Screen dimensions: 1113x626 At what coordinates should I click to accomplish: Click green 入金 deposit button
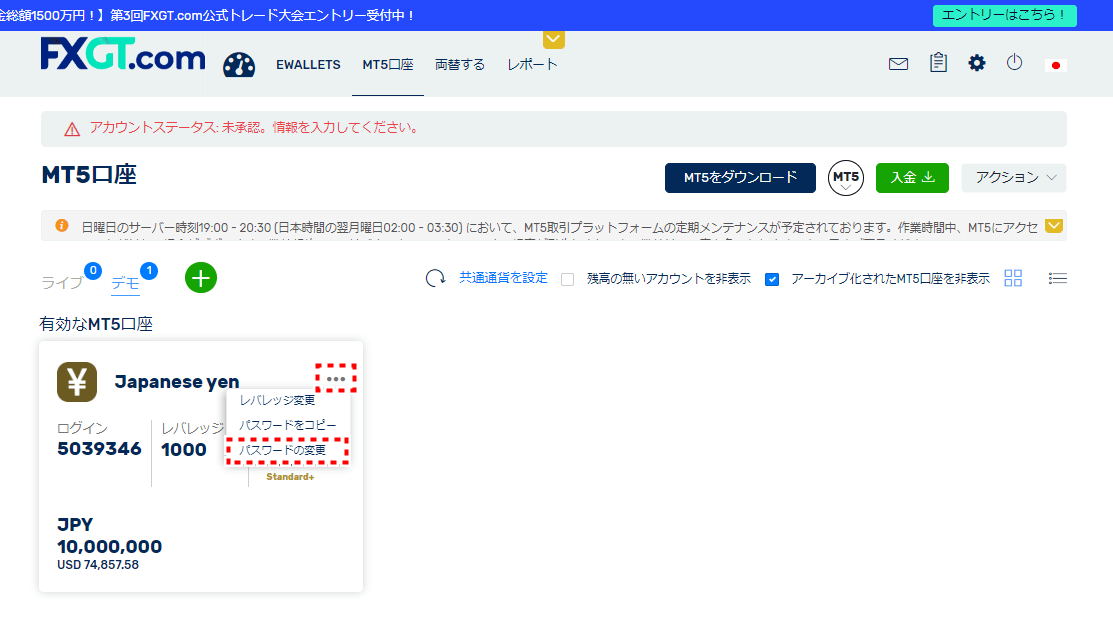(912, 177)
